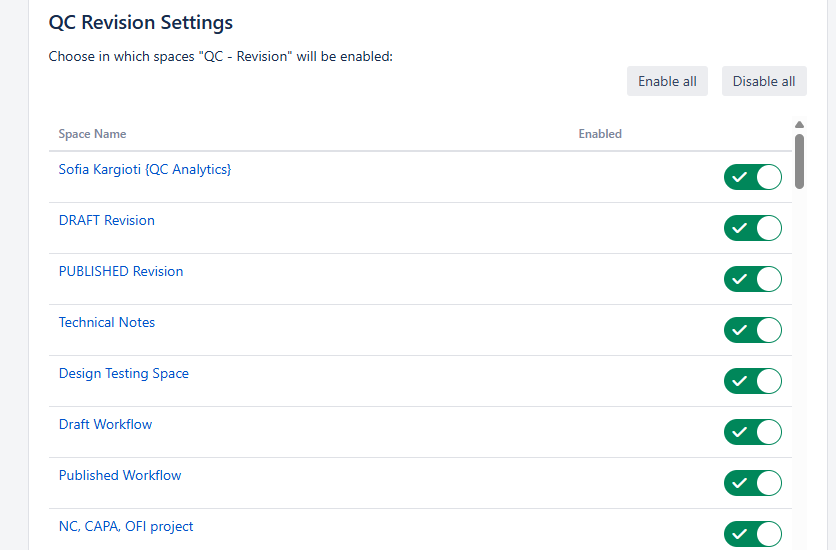Click the Enable all button

667,81
